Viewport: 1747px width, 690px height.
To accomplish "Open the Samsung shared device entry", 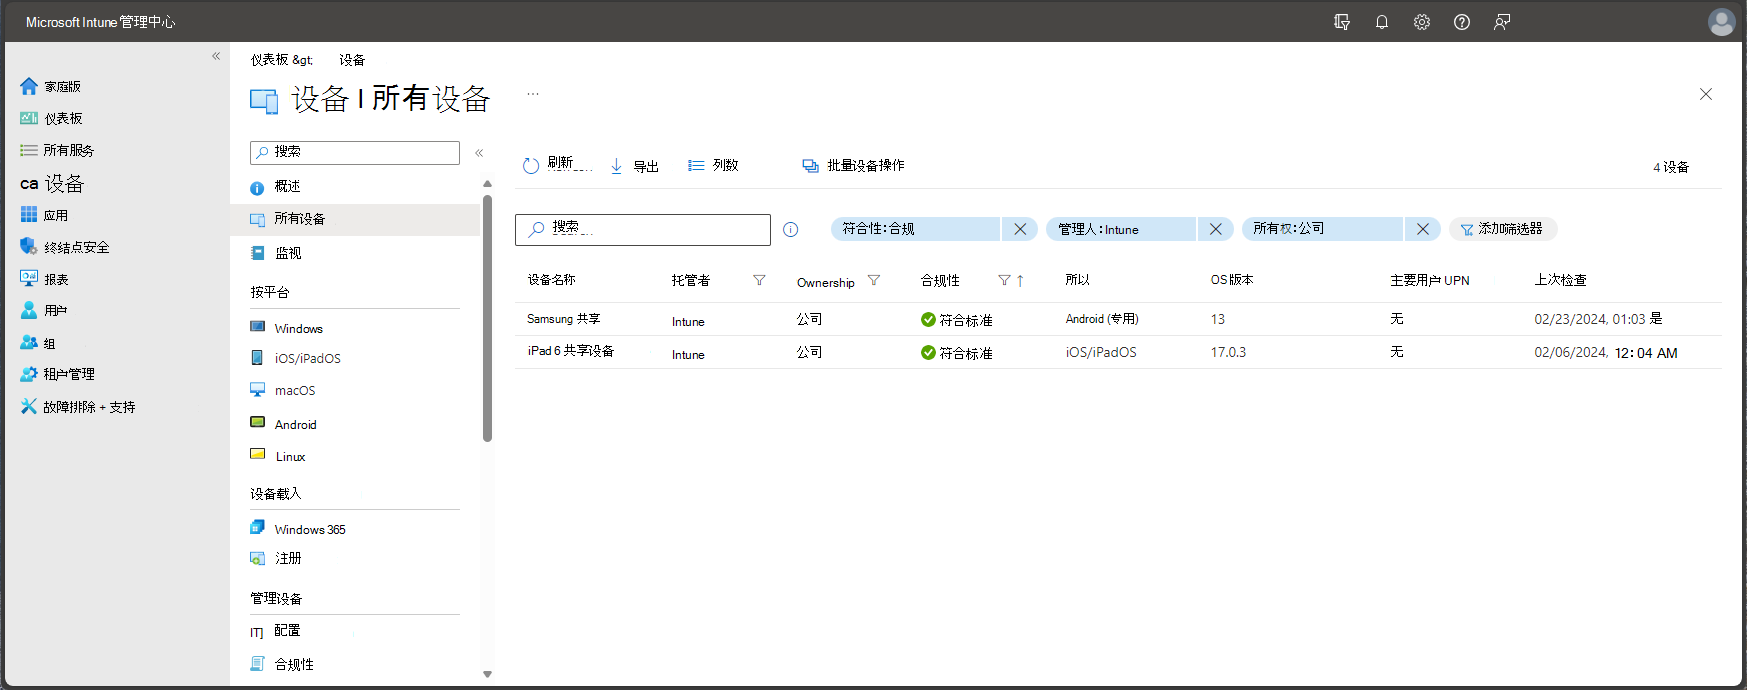I will pyautogui.click(x=563, y=319).
